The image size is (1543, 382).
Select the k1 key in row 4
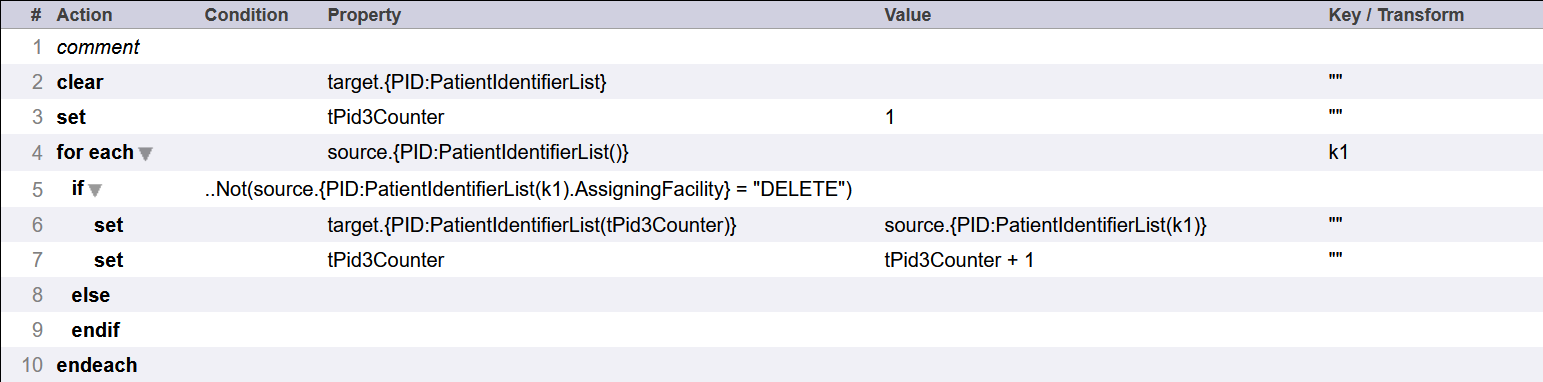[1338, 153]
